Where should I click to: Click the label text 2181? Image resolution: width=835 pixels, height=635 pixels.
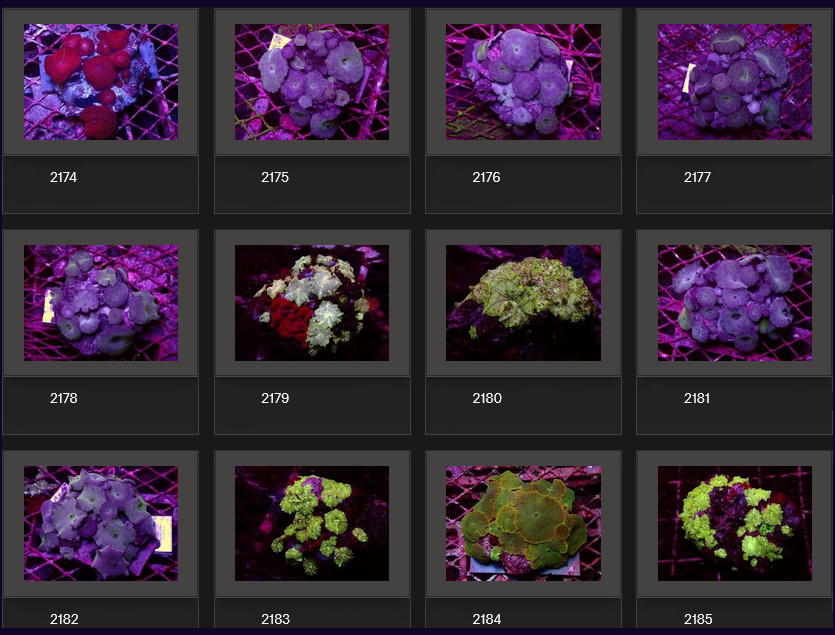pos(697,398)
